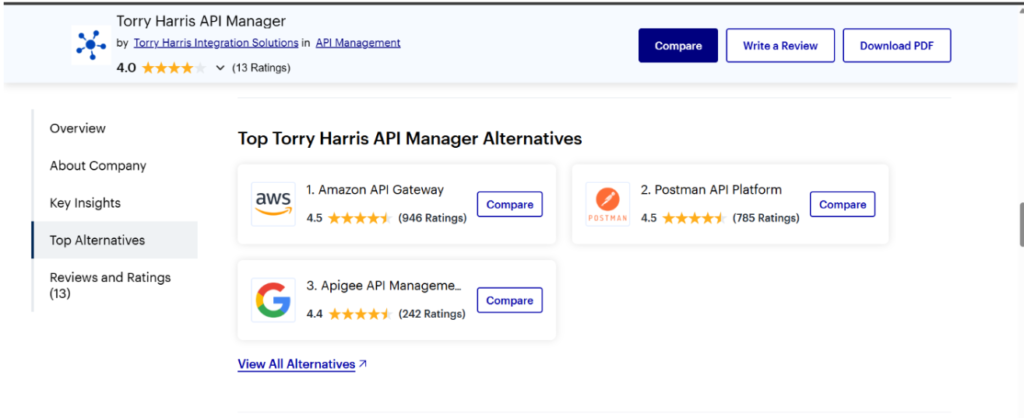Open the Torry Harris Integration Solutions link
The width and height of the screenshot is (1024, 418).
[216, 43]
